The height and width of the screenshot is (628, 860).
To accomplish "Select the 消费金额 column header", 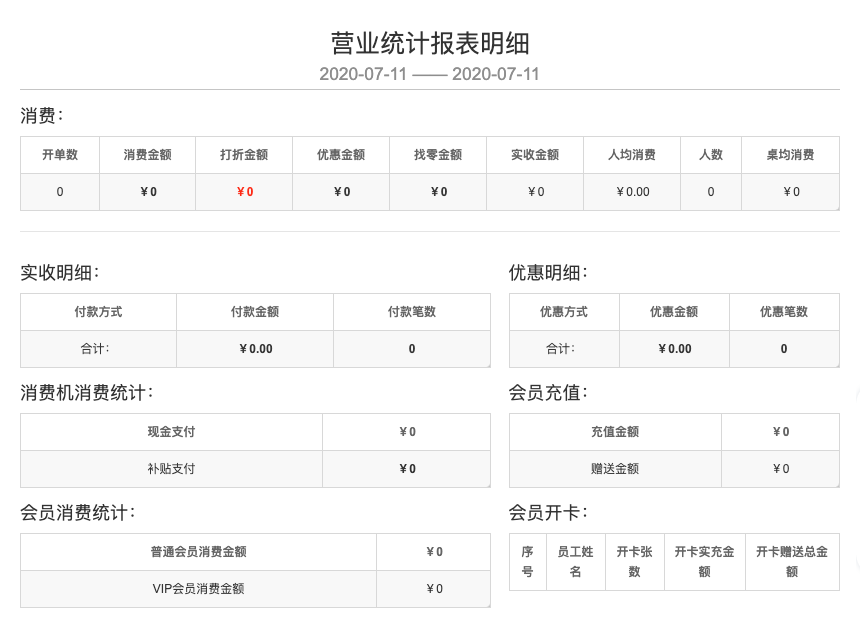I will point(147,155).
